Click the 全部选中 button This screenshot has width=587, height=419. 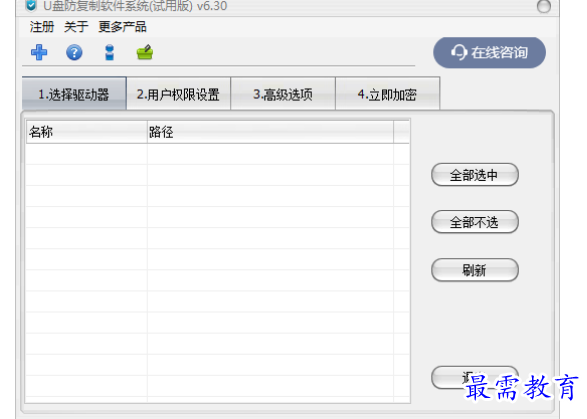click(x=475, y=175)
